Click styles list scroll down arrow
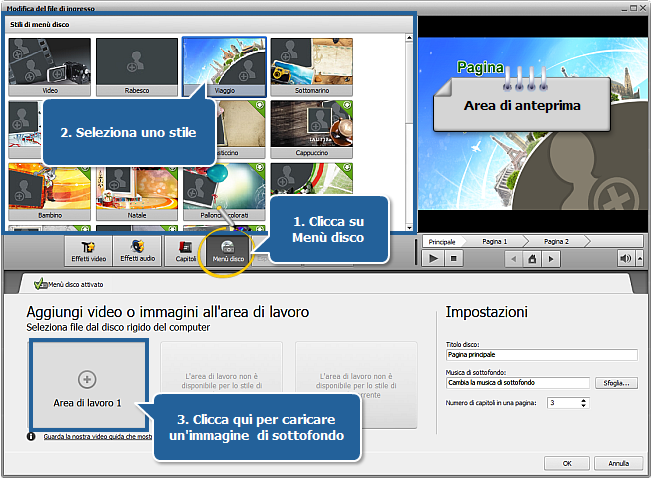This screenshot has width=651, height=478. click(x=409, y=227)
